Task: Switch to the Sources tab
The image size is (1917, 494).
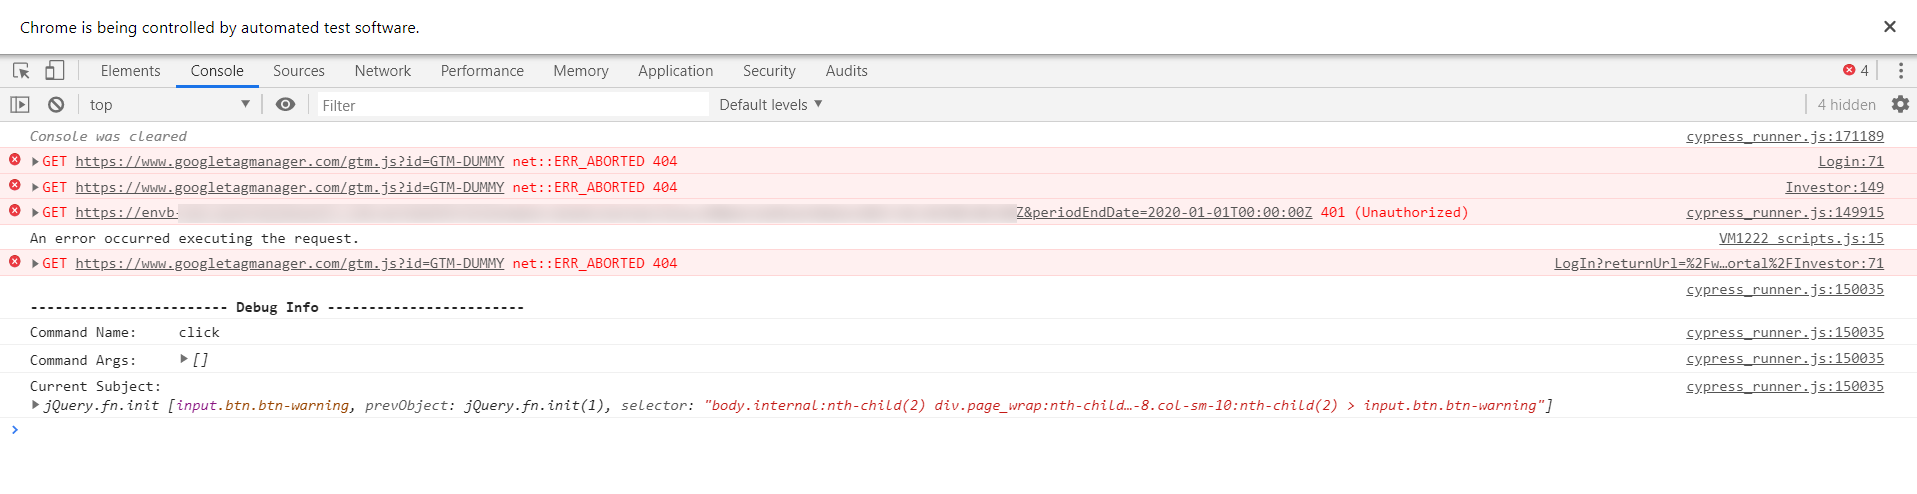Action: click(299, 71)
